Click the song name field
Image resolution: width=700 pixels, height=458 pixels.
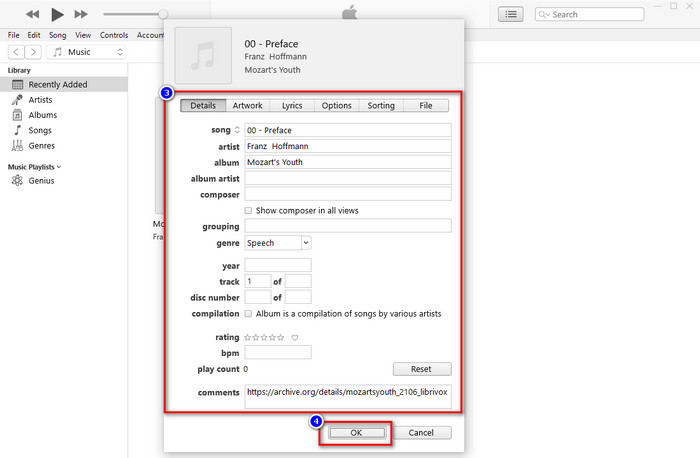[348, 130]
